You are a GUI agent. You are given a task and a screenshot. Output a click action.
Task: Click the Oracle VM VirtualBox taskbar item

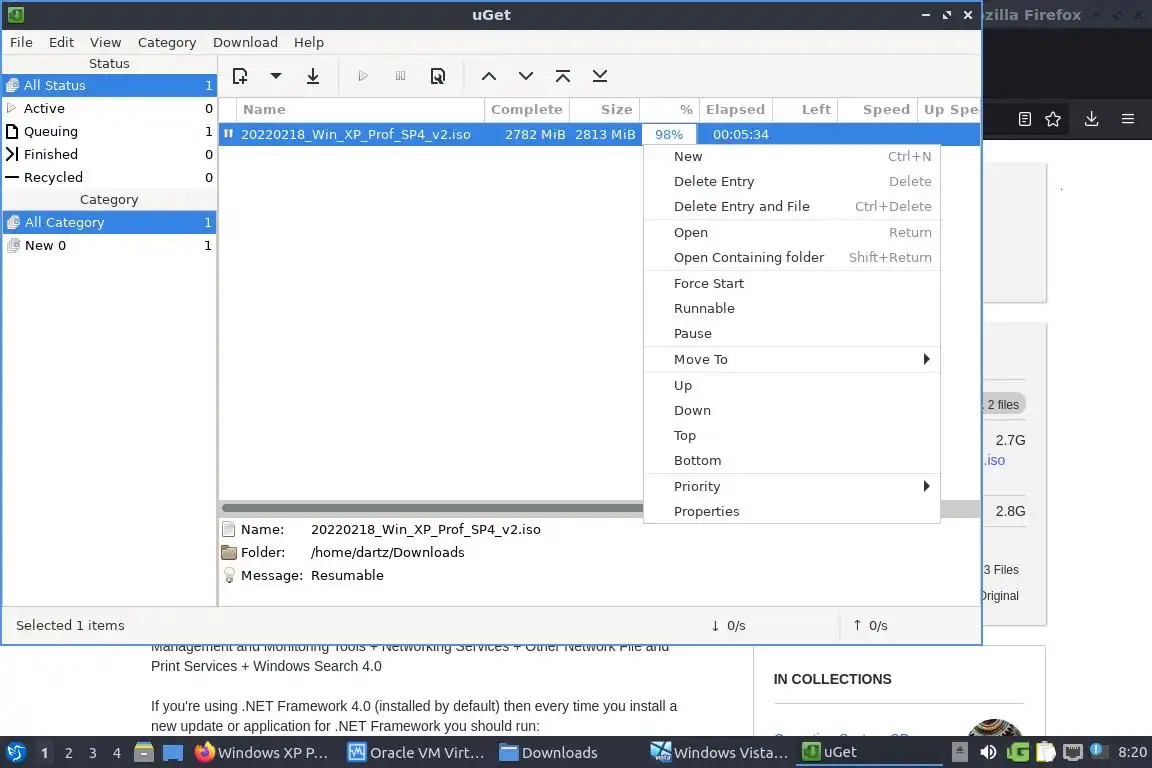coord(416,753)
